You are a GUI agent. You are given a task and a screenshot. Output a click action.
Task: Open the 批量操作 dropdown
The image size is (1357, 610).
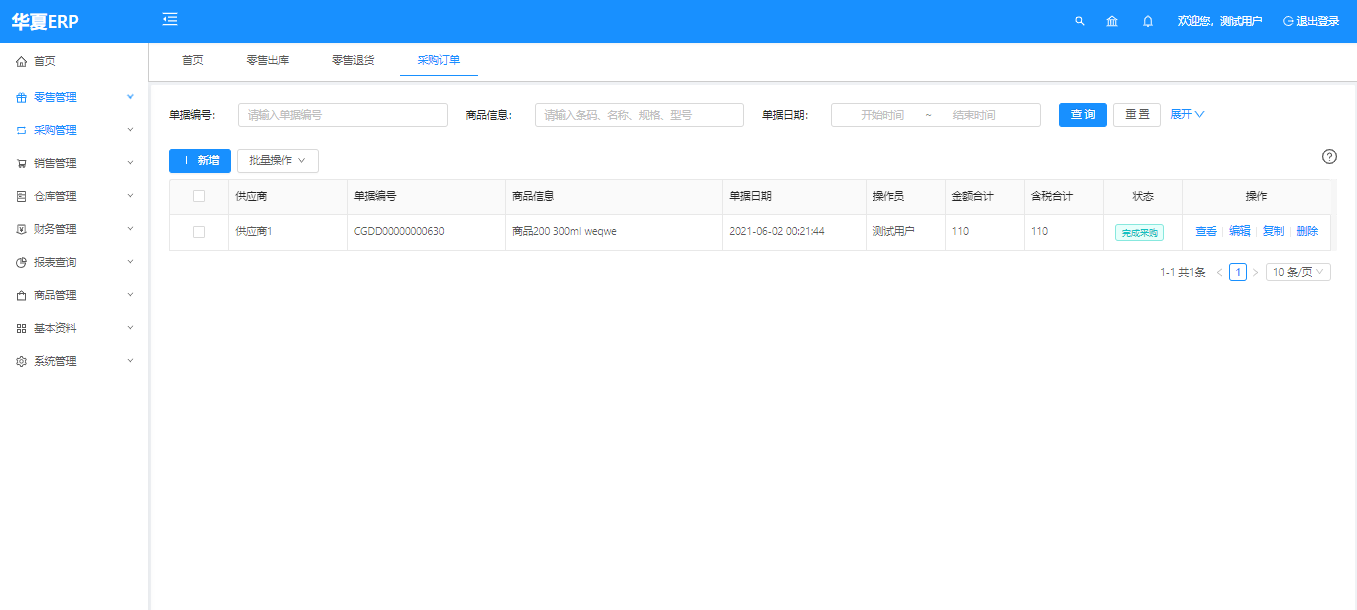pyautogui.click(x=278, y=161)
